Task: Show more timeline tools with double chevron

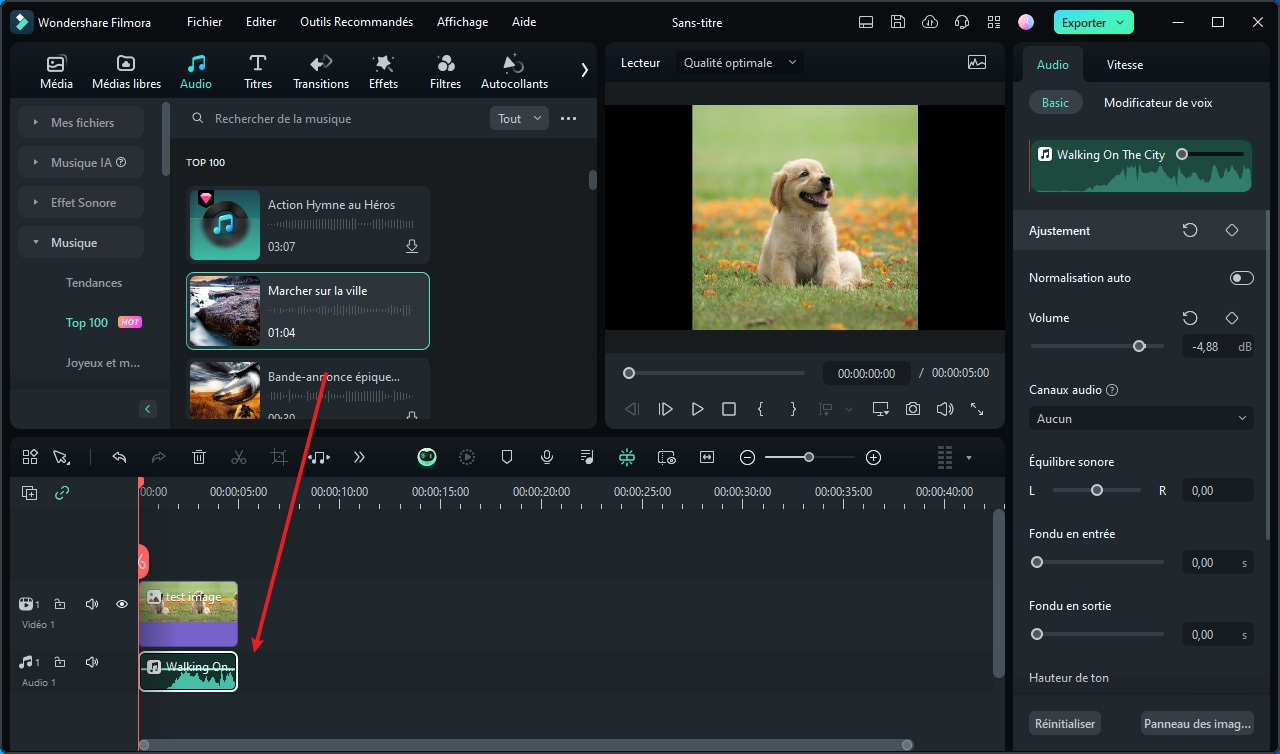Action: [x=359, y=457]
